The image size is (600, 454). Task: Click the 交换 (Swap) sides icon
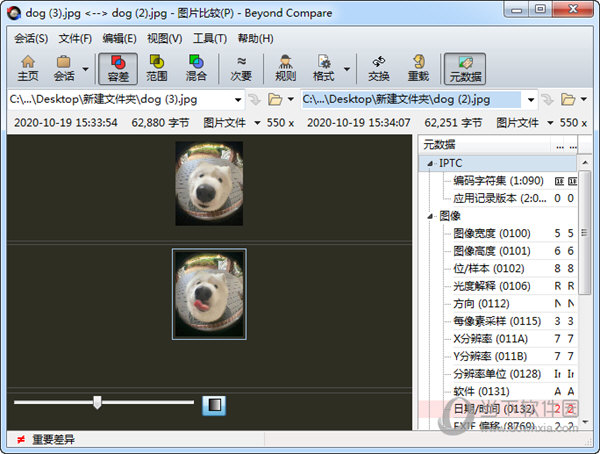point(379,67)
